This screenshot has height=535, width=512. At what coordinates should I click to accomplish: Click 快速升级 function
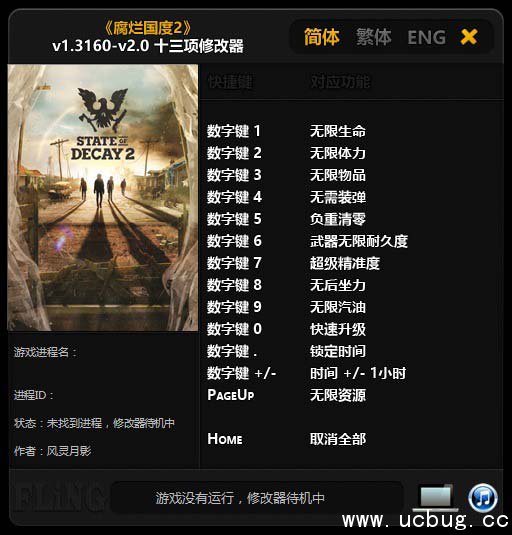(338, 329)
